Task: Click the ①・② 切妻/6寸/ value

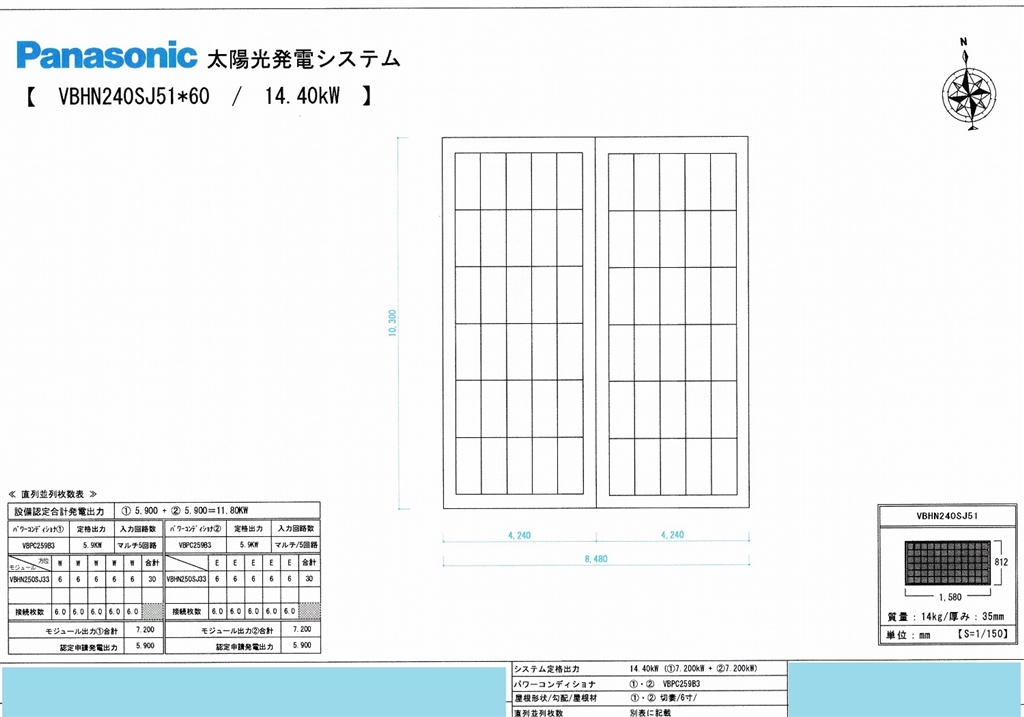Action: click(663, 698)
